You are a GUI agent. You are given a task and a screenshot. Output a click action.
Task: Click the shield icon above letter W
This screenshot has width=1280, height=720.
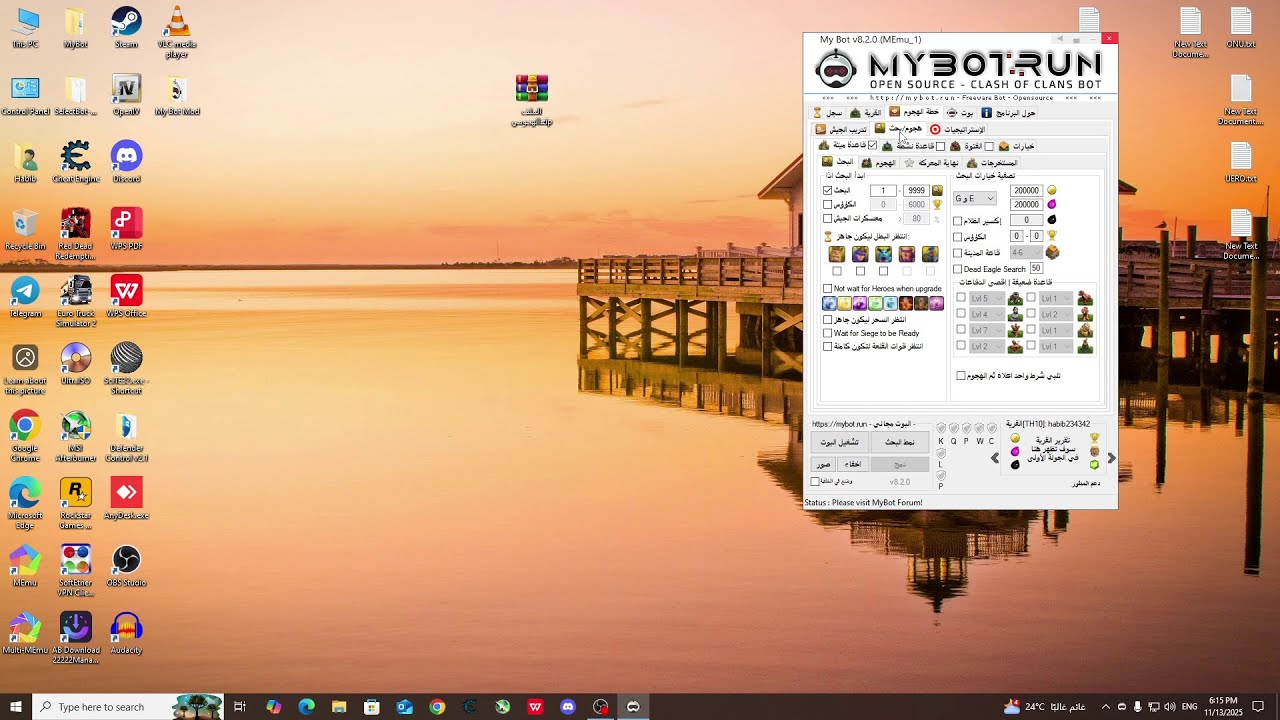pyautogui.click(x=979, y=428)
